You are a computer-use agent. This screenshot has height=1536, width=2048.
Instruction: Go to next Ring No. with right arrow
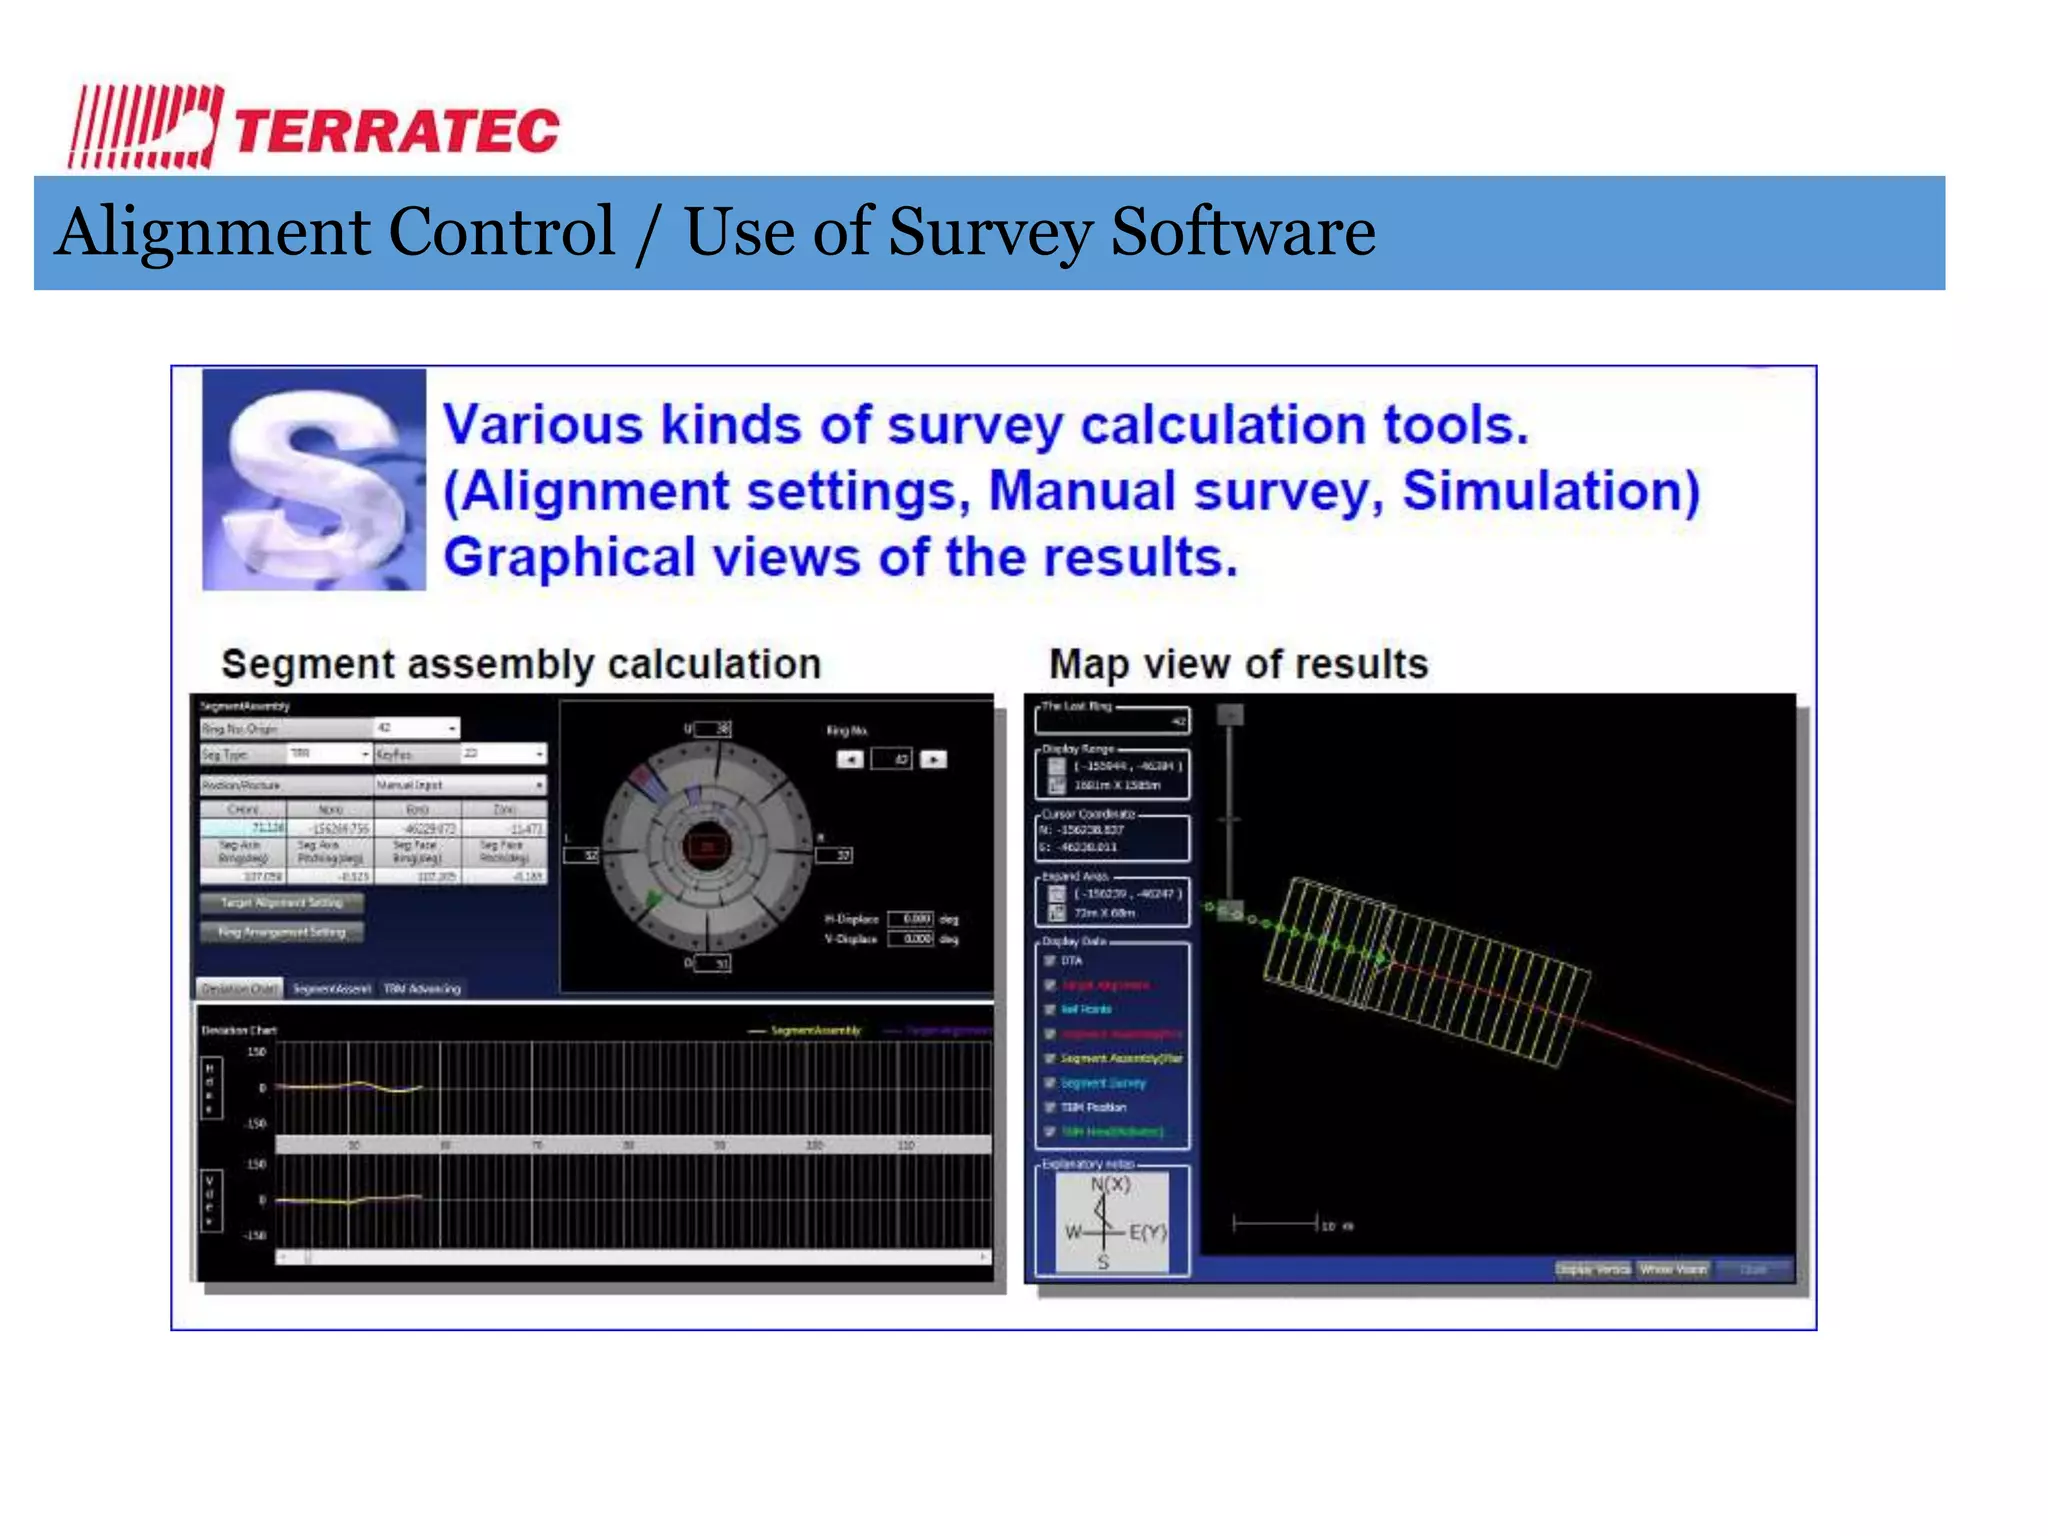pyautogui.click(x=933, y=760)
